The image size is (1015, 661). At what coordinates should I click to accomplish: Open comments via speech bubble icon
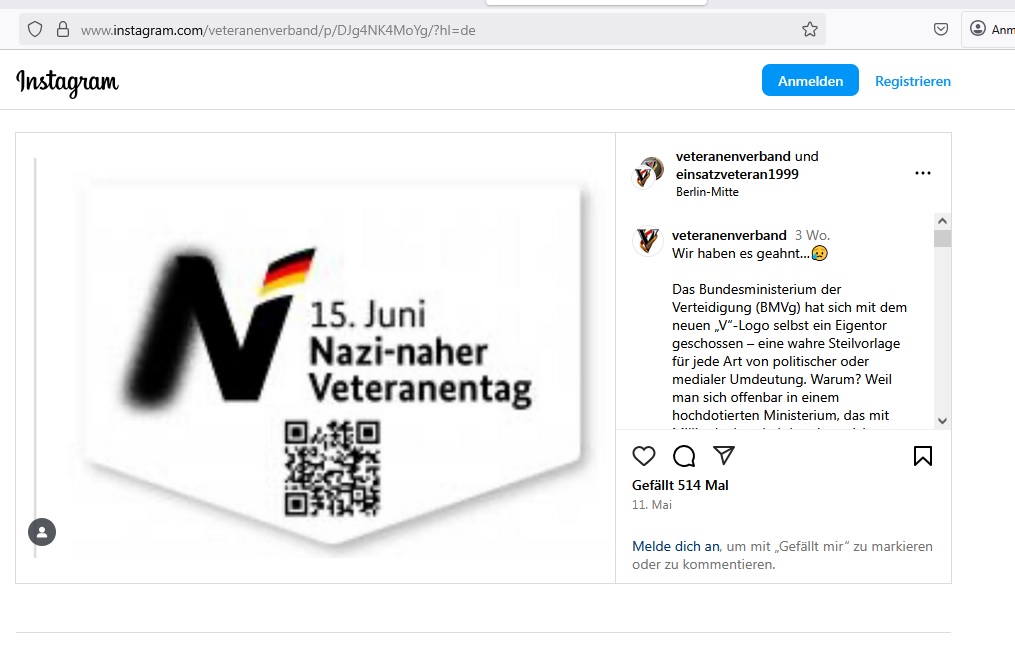click(x=684, y=456)
